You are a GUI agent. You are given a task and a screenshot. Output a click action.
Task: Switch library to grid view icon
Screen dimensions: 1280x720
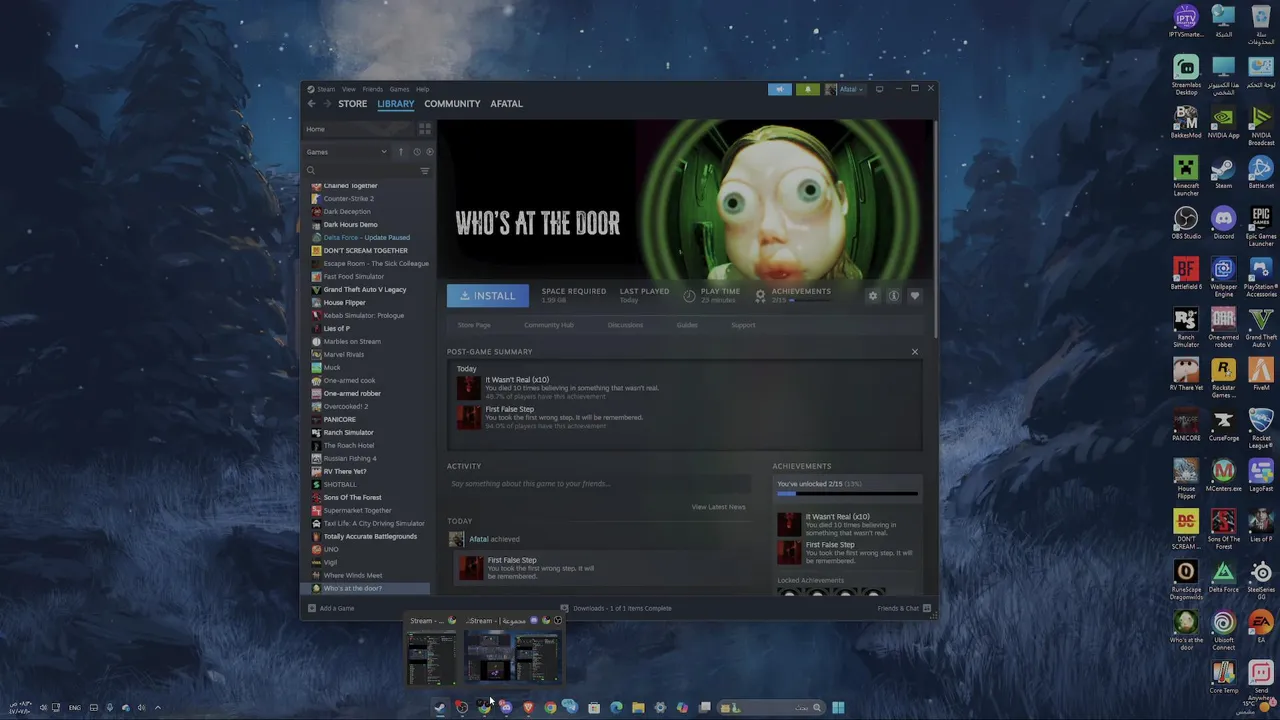click(424, 129)
